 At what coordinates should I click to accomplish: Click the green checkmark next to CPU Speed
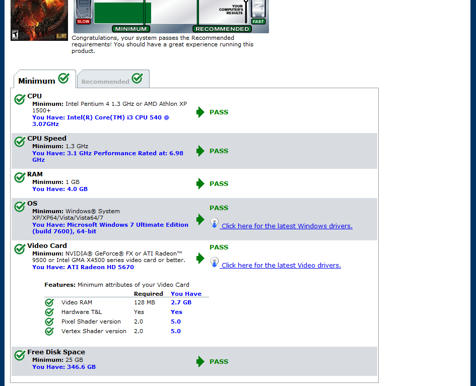click(20, 141)
